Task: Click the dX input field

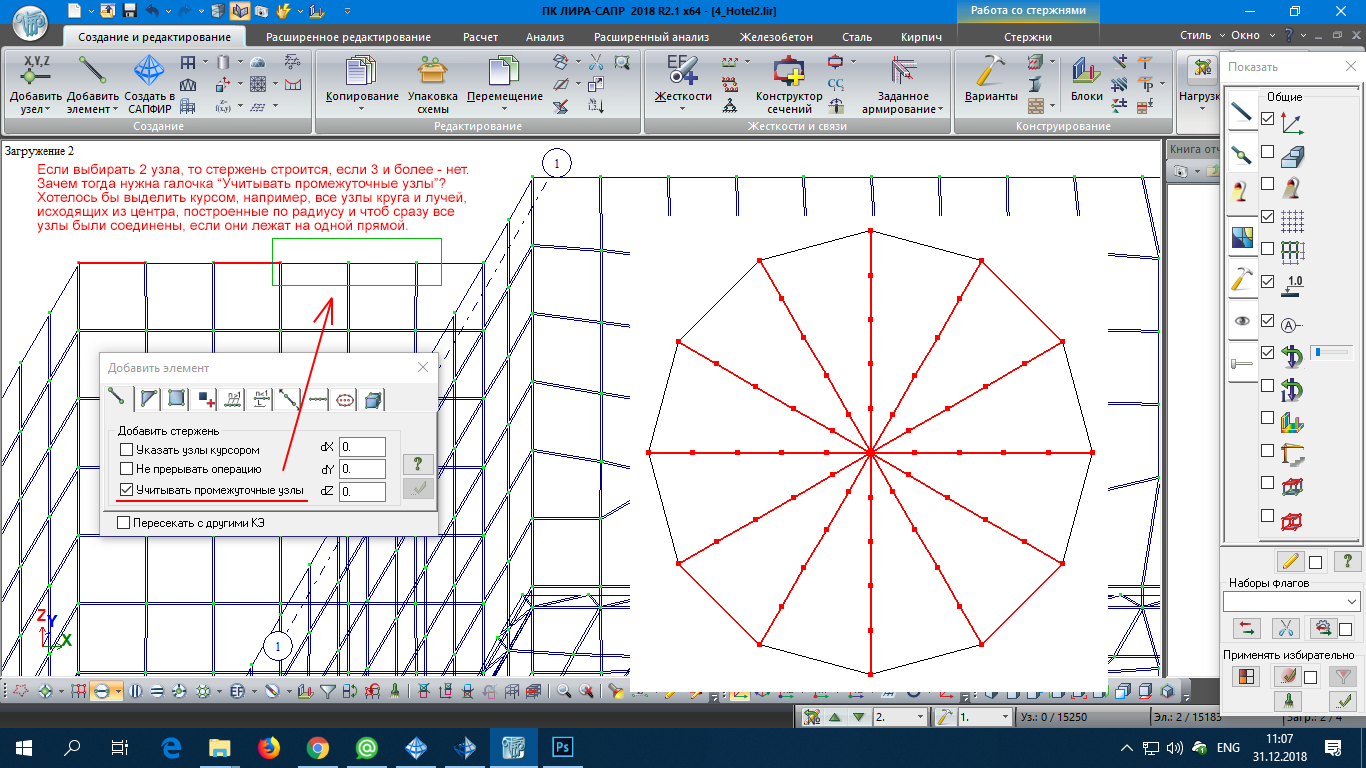Action: coord(362,447)
